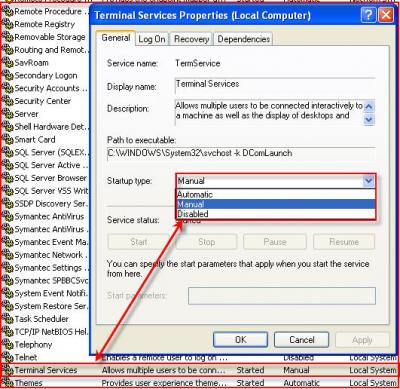This screenshot has height=389, width=400.
Task: Click the Apply button
Action: tap(362, 340)
